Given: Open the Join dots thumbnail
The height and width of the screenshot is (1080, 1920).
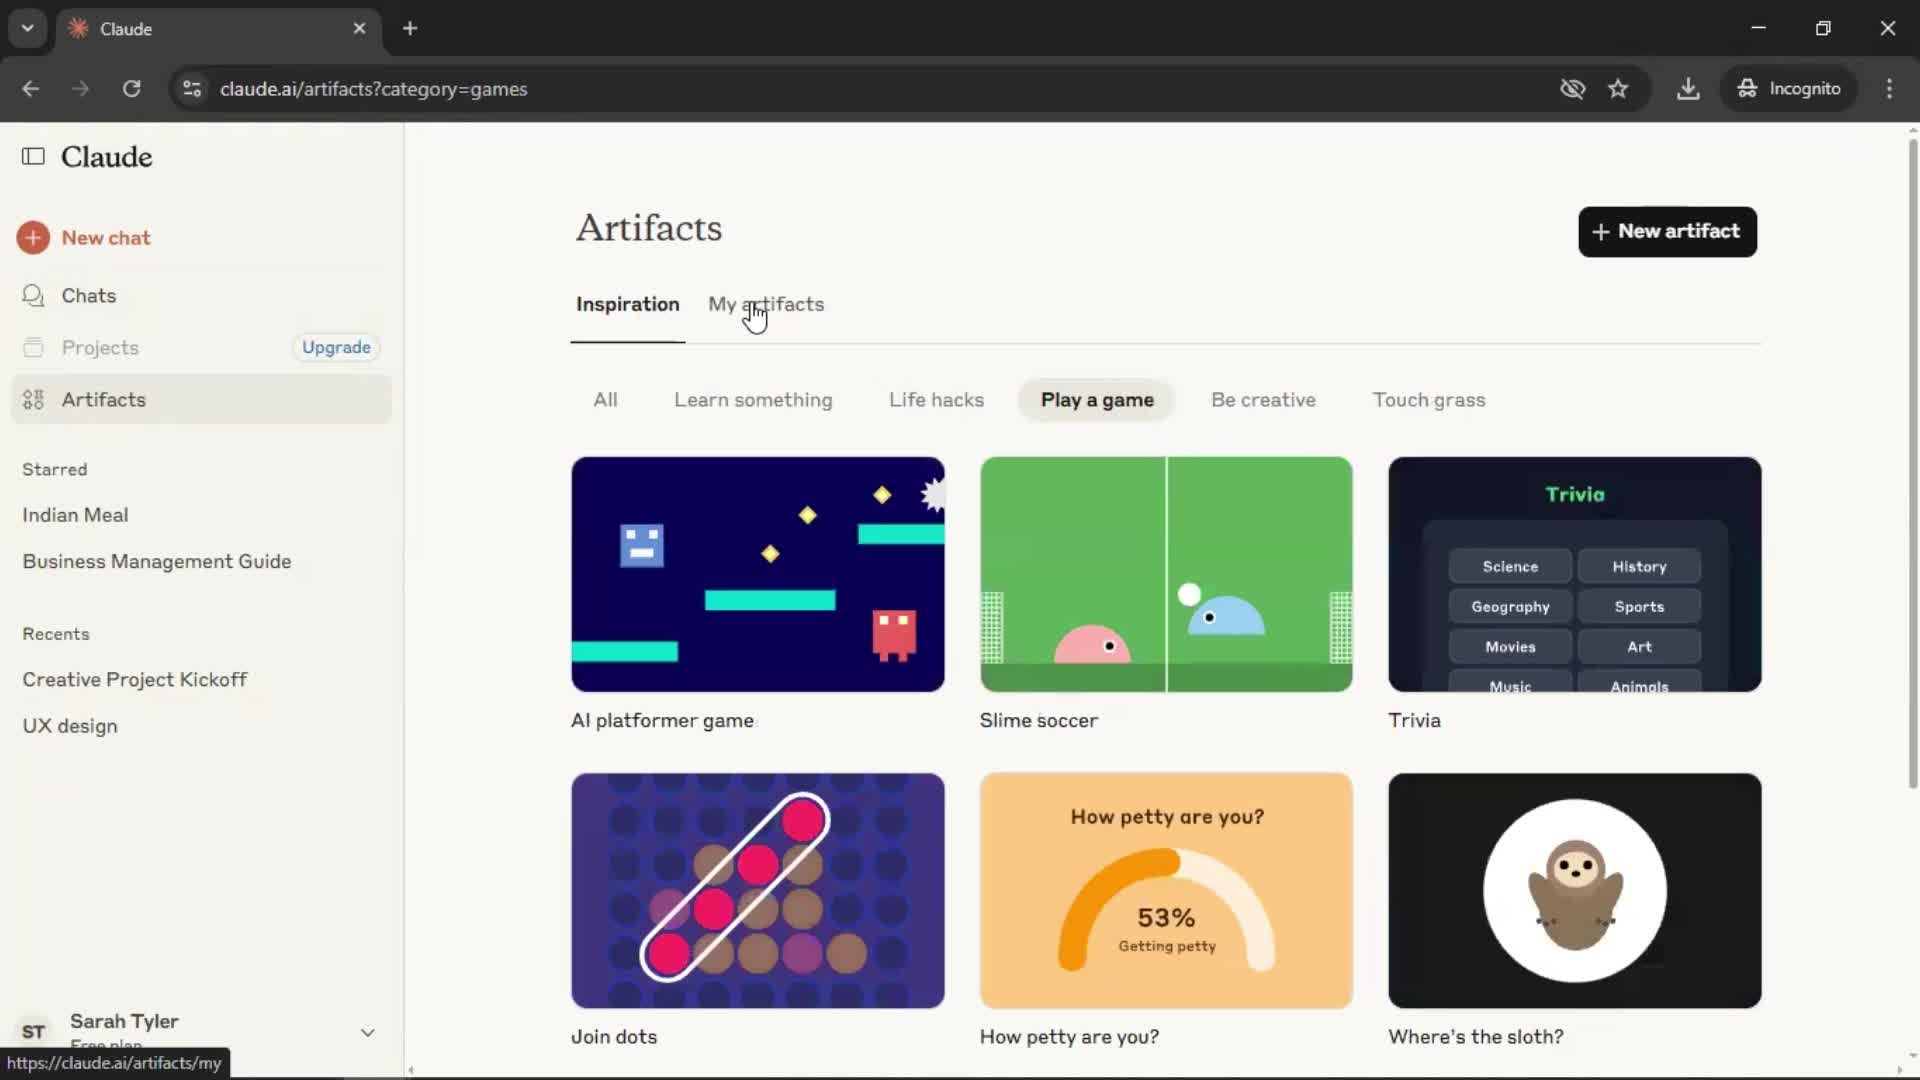Looking at the screenshot, I should (757, 890).
